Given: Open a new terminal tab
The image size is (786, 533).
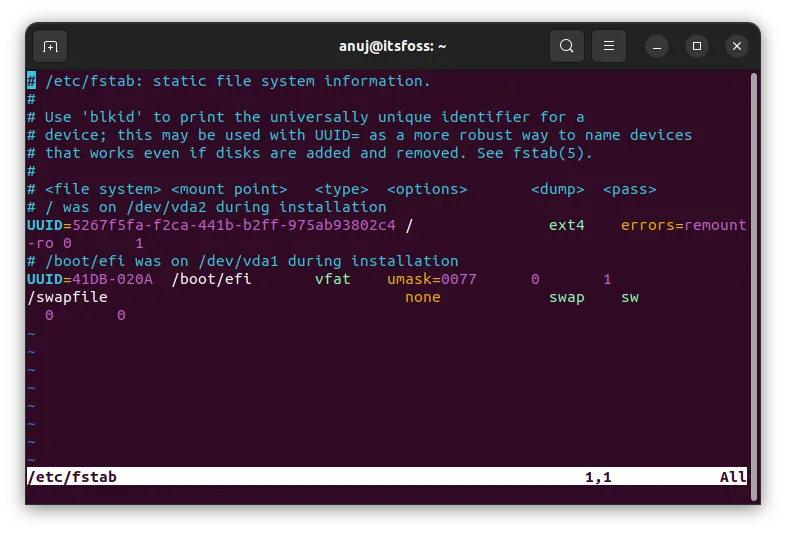Looking at the screenshot, I should pos(50,46).
